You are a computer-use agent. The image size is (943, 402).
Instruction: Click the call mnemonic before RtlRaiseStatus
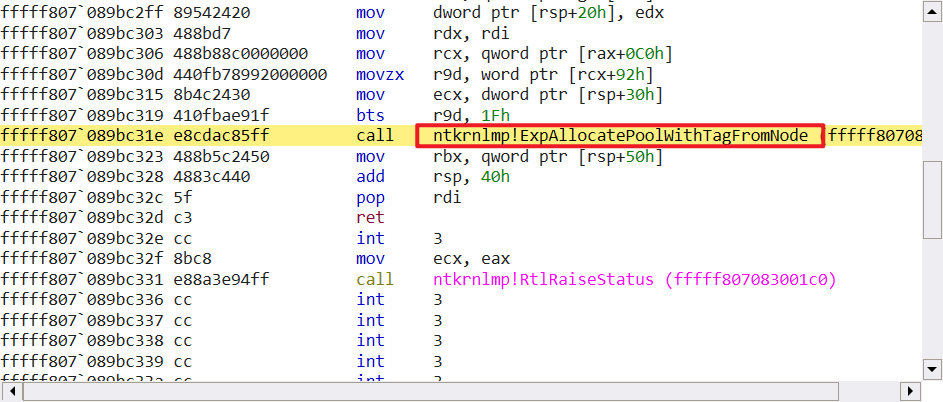375,280
